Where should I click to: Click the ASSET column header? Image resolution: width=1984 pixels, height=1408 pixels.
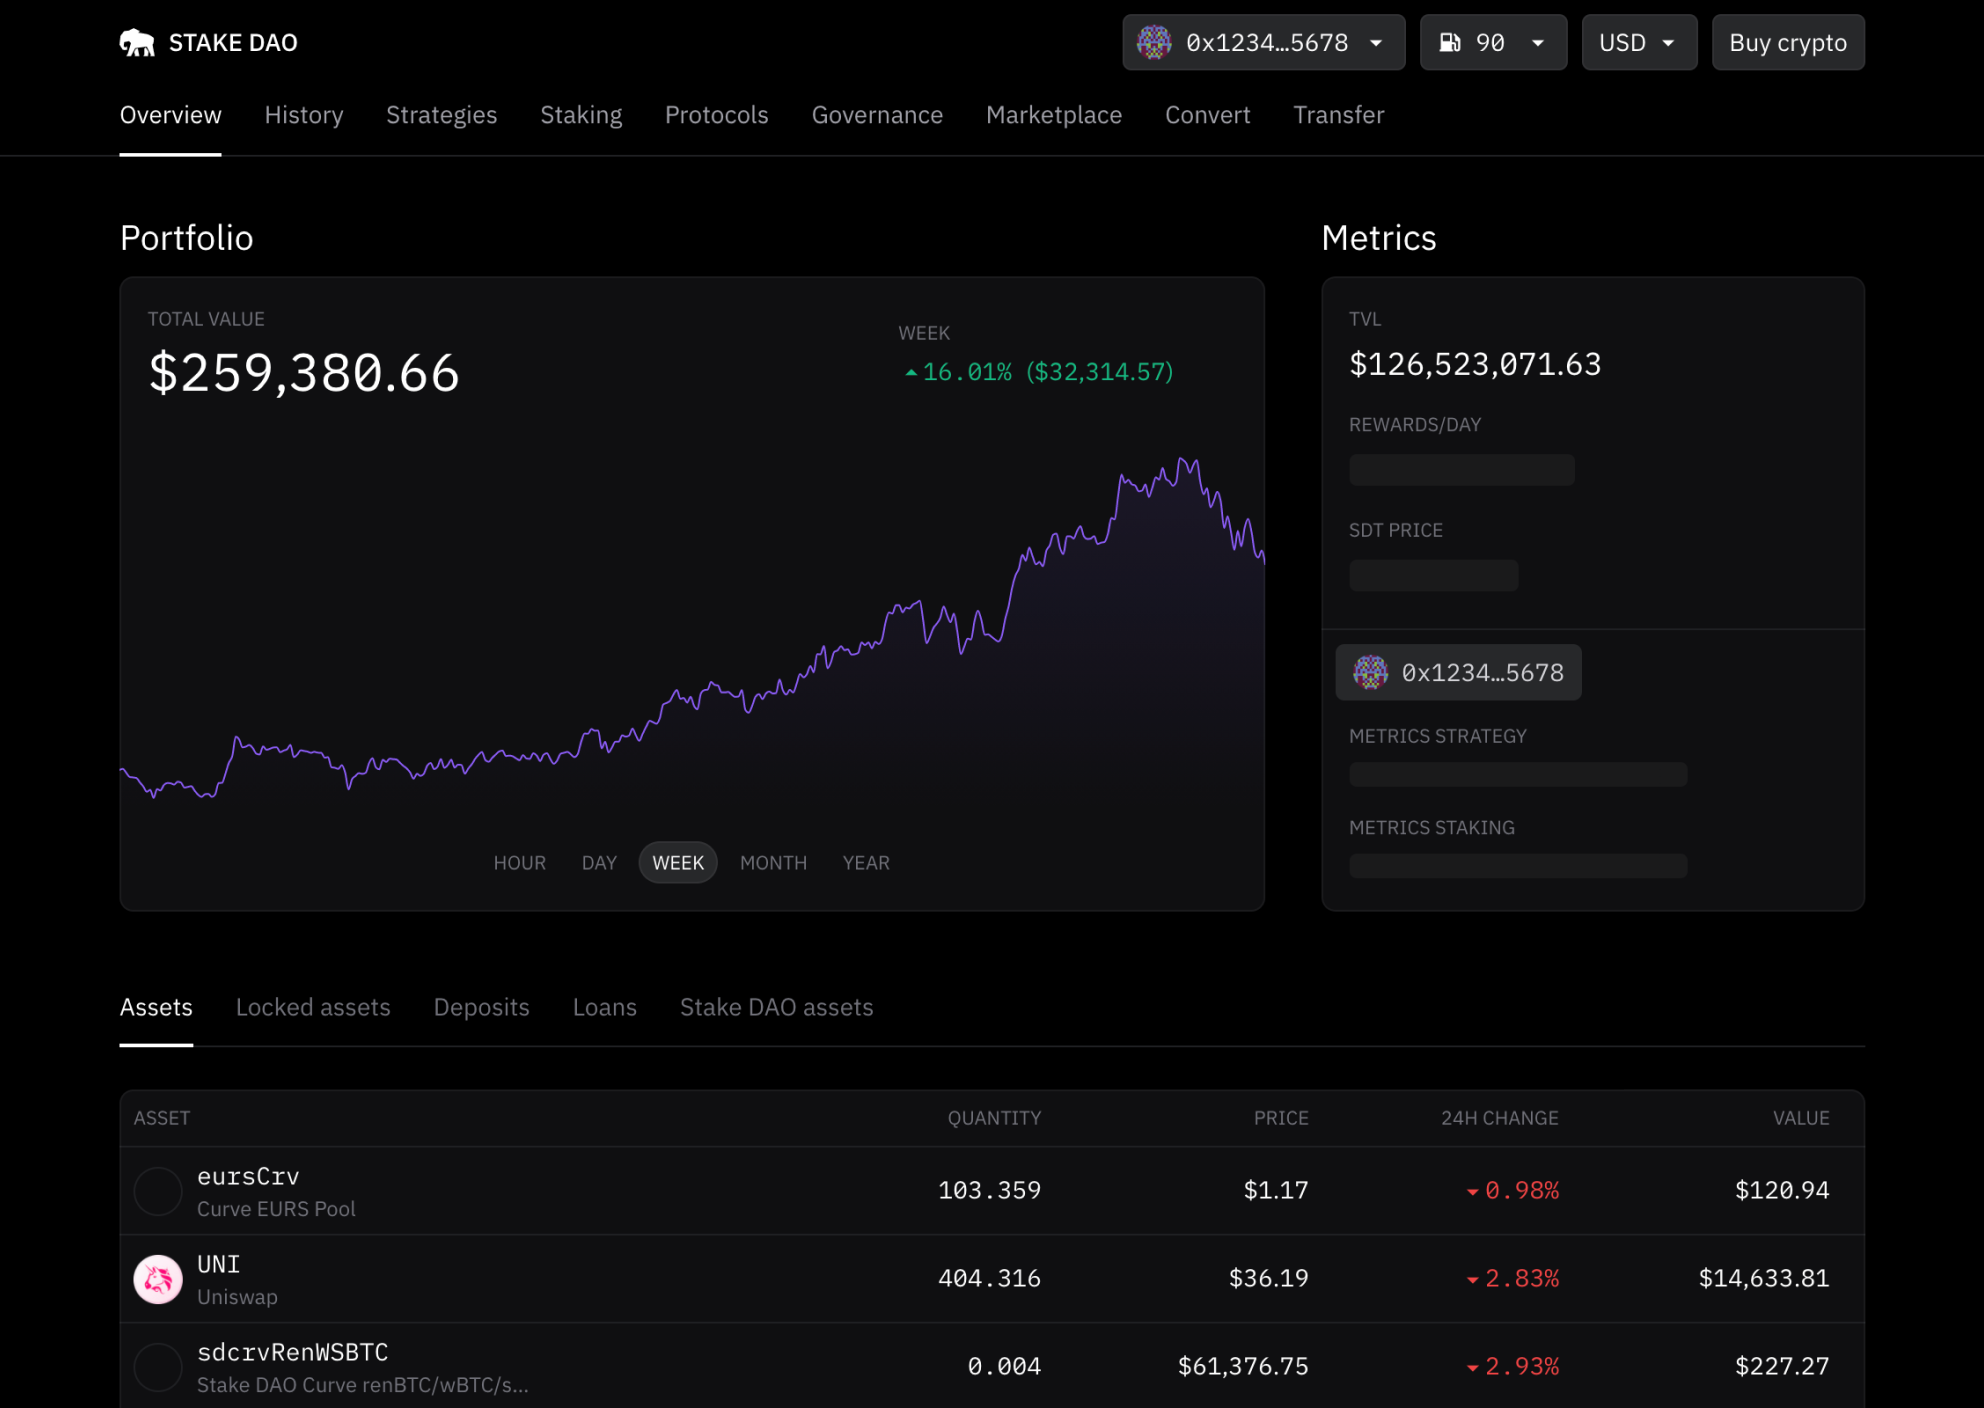162,1118
